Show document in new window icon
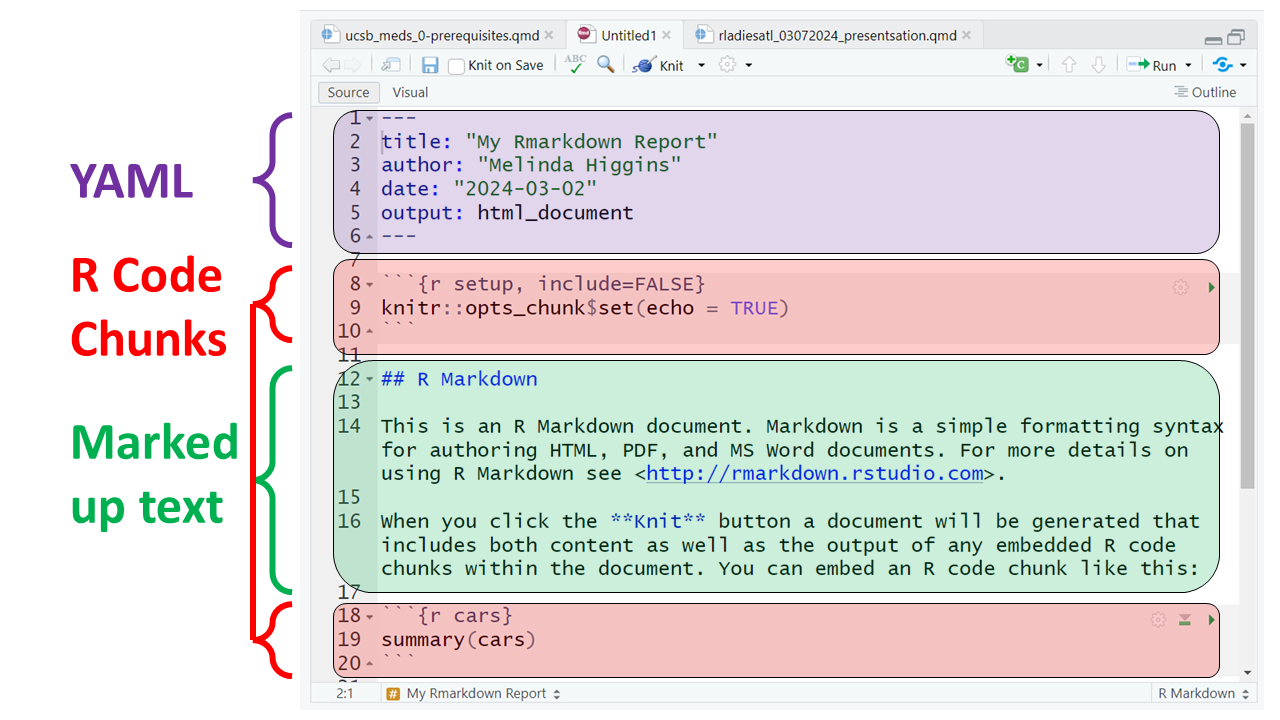The width and height of the screenshot is (1280, 720). click(x=391, y=65)
